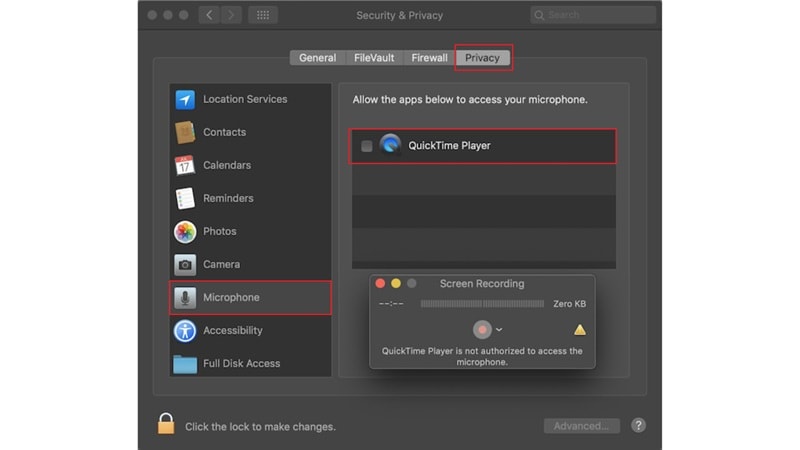Screen dimensions: 800x450
Task: Click the Zero KB file size text
Action: point(569,304)
